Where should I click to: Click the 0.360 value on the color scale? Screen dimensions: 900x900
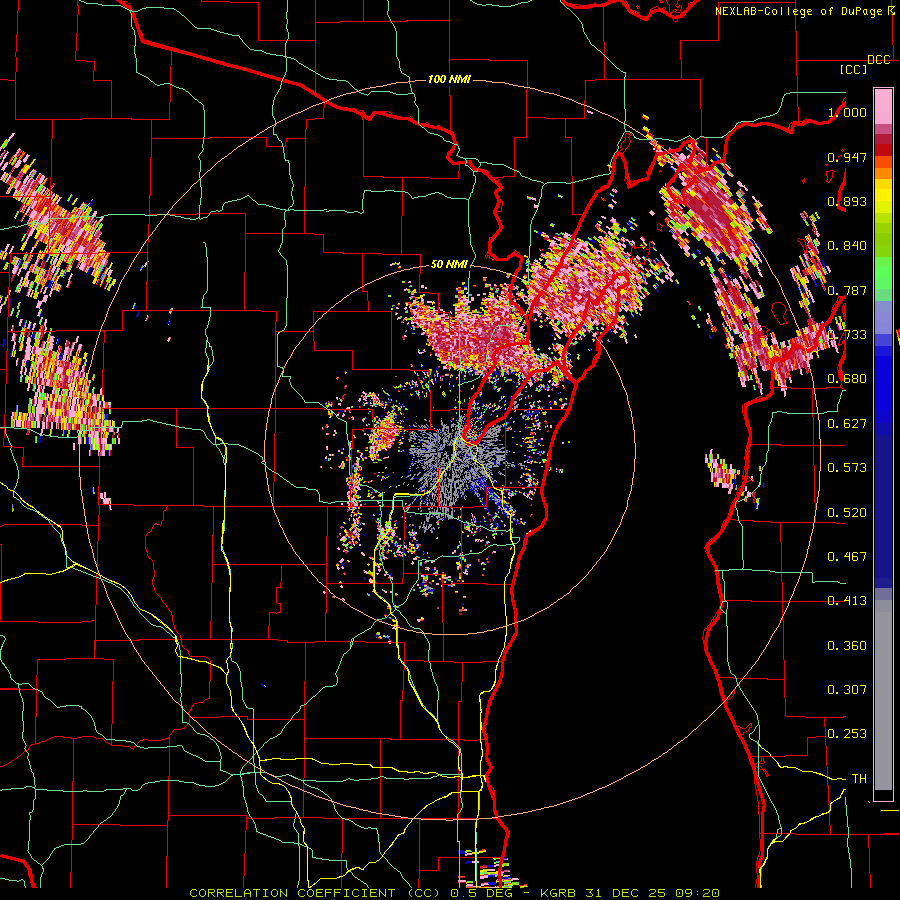pos(847,646)
